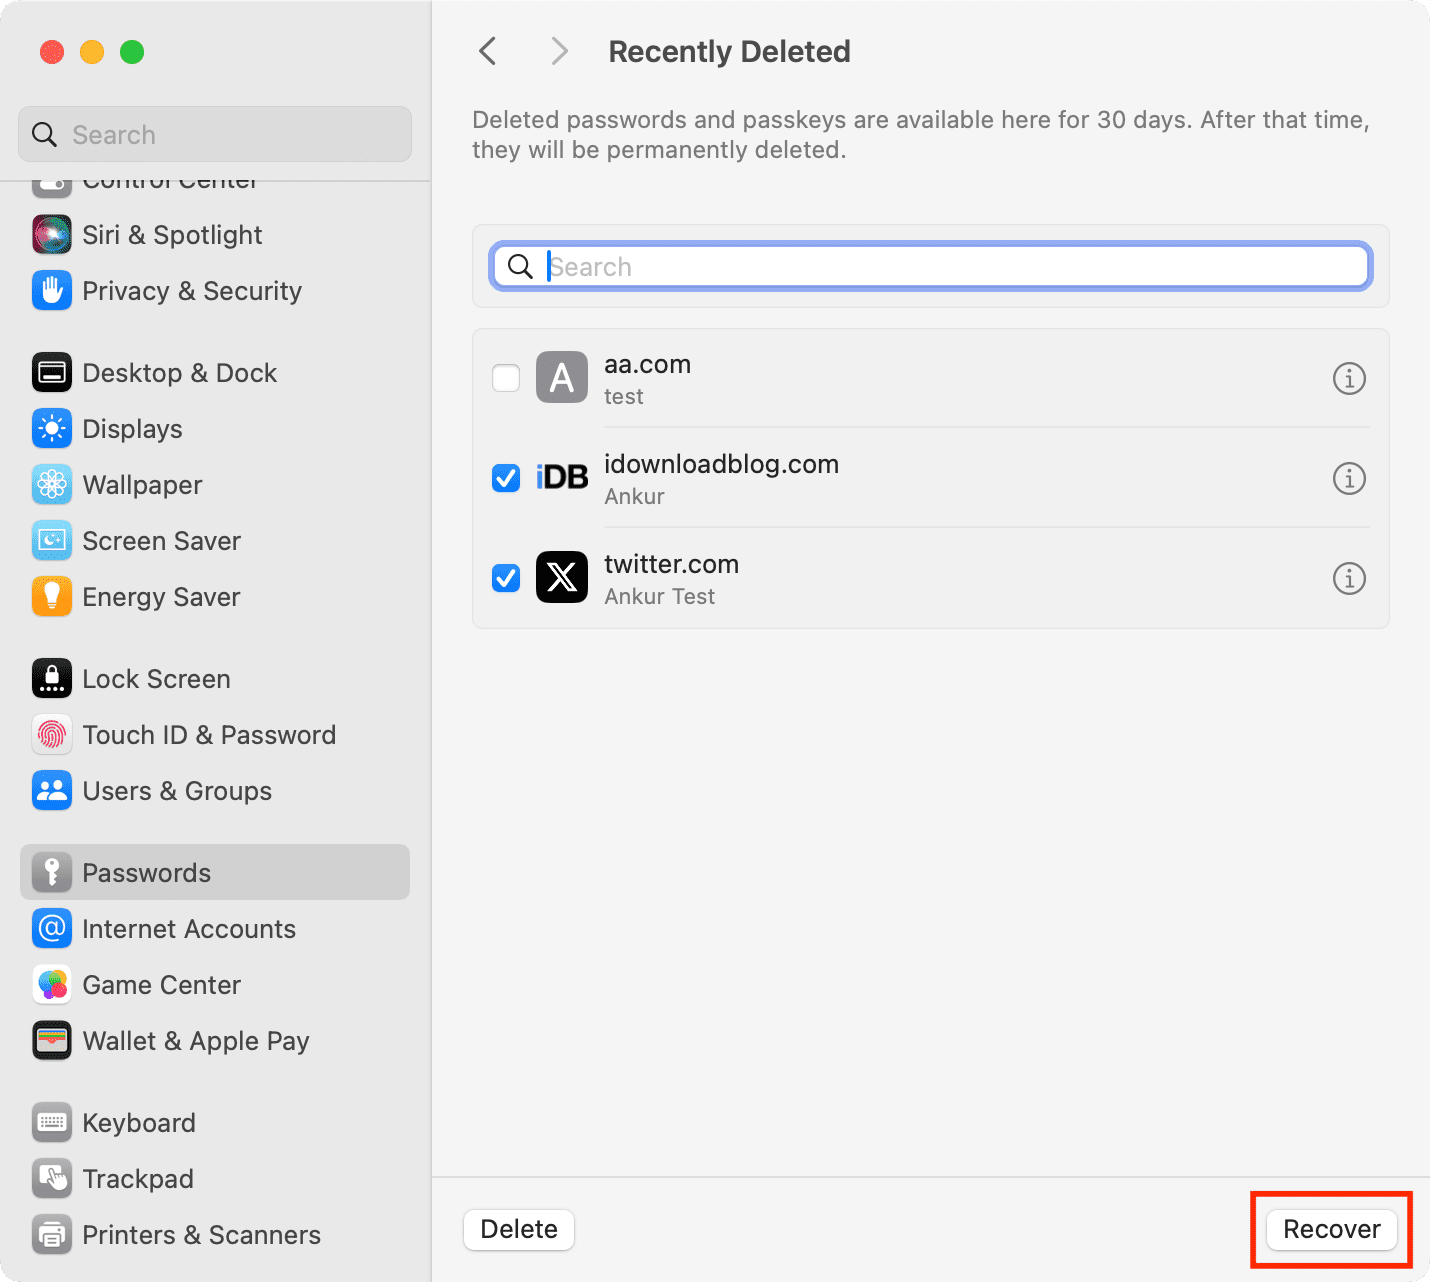Click the Game Center bubbles icon

(52, 985)
